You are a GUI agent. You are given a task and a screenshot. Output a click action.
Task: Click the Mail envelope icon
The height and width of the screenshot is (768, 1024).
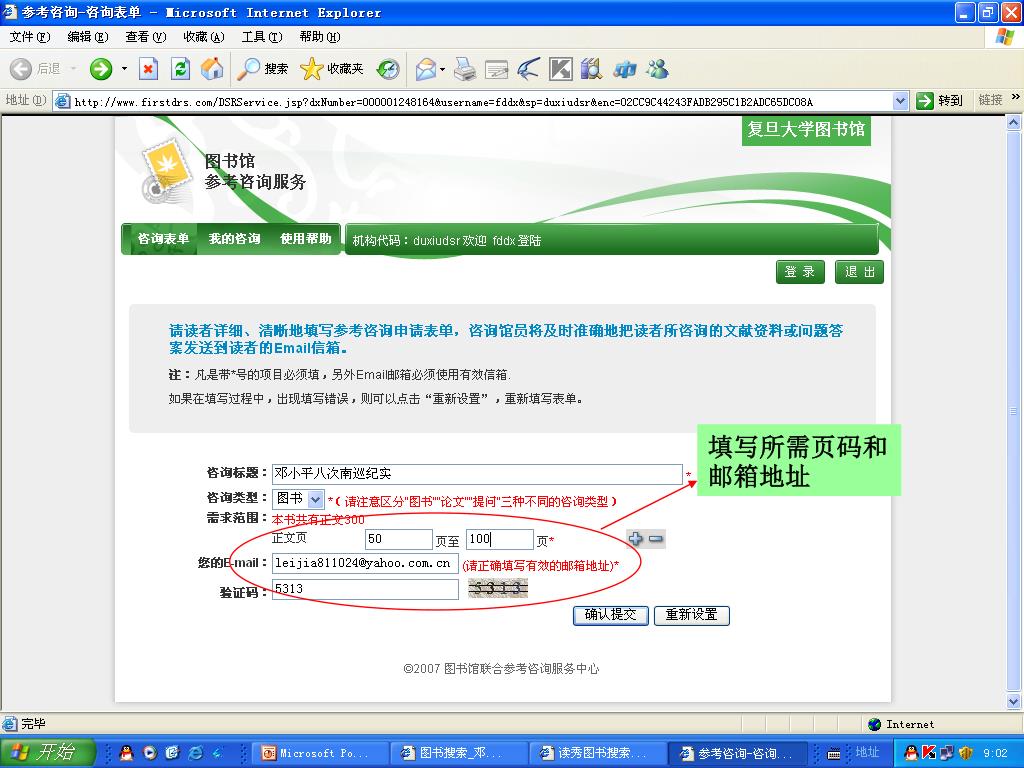[426, 69]
